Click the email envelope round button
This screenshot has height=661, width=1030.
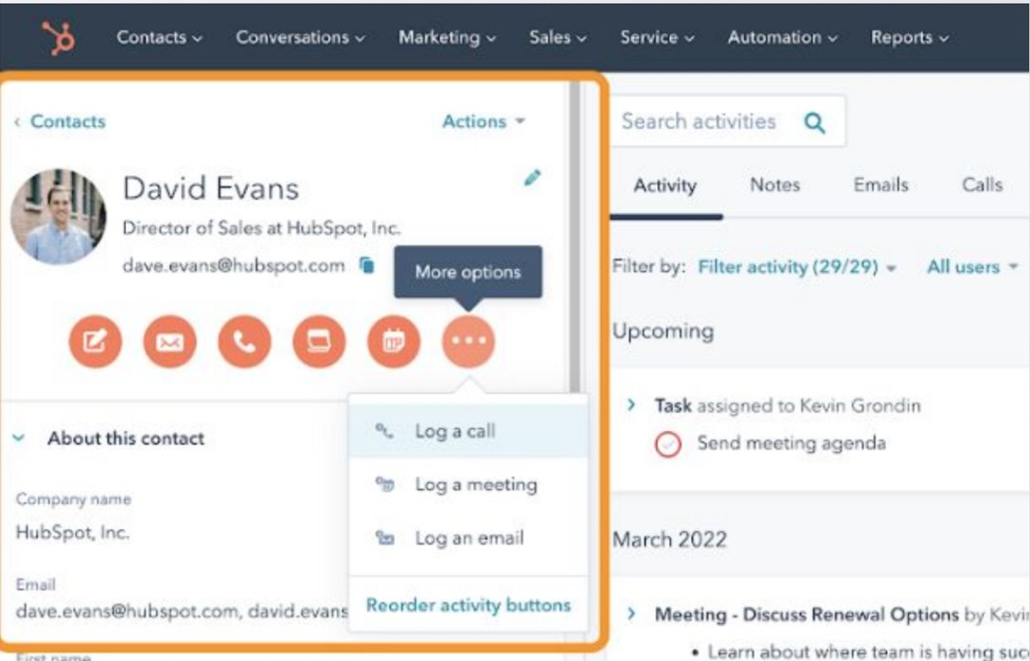click(x=169, y=341)
